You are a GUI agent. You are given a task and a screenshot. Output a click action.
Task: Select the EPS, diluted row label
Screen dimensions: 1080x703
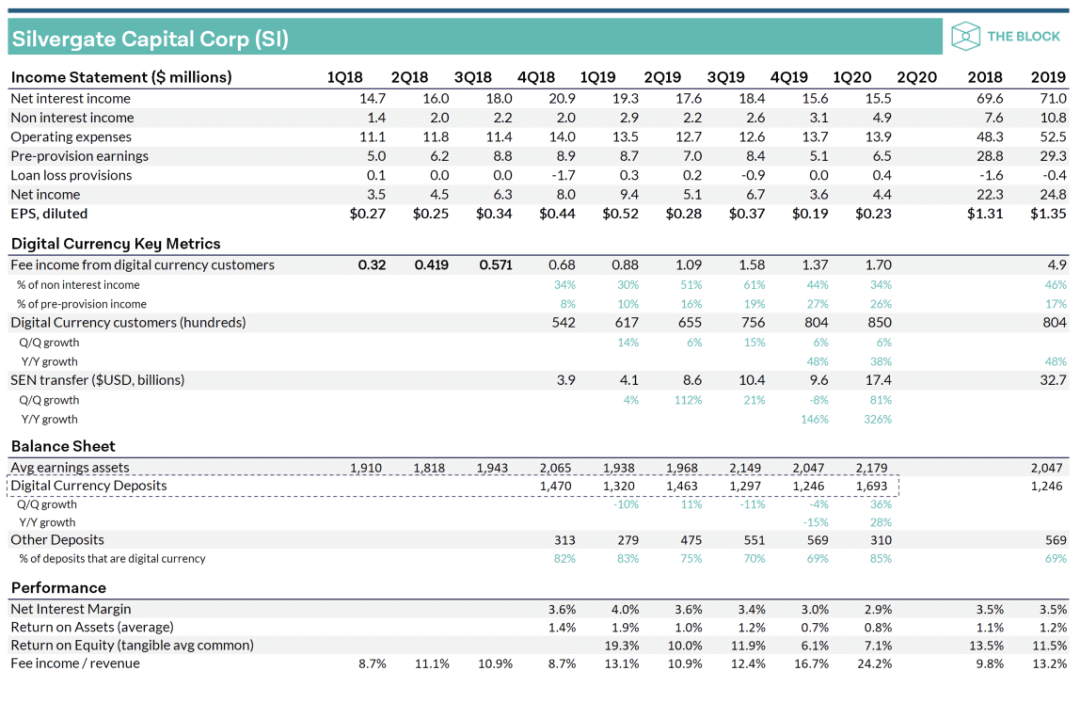[49, 214]
